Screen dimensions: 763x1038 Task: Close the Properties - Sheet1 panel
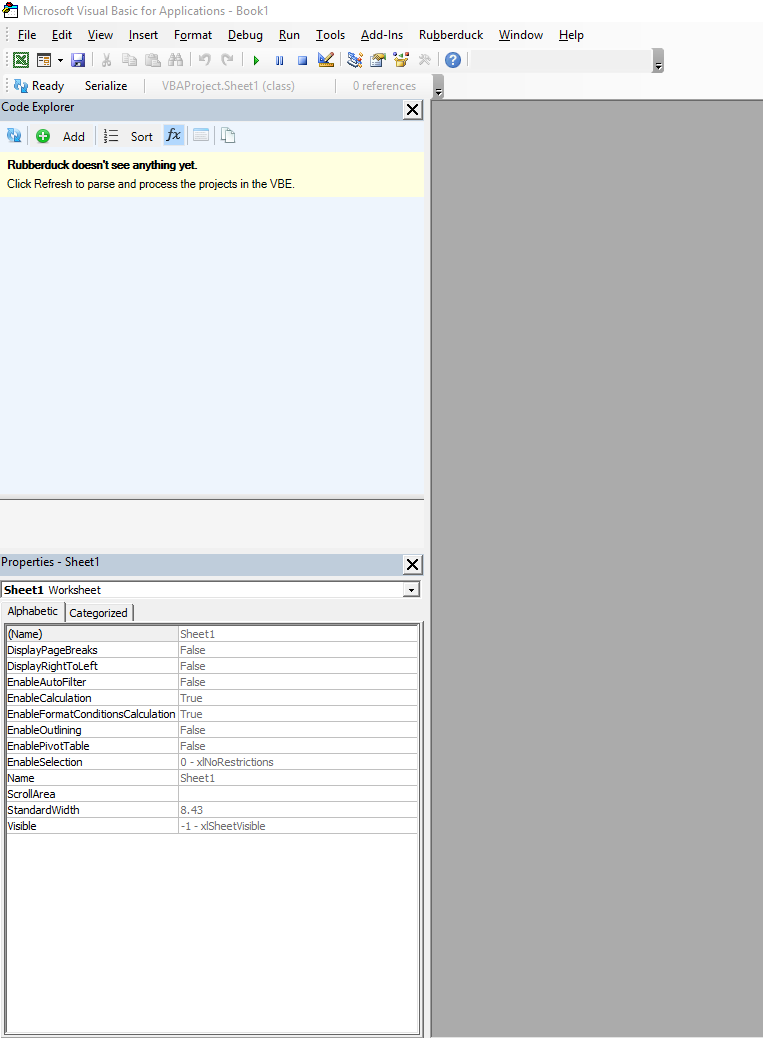pos(412,564)
